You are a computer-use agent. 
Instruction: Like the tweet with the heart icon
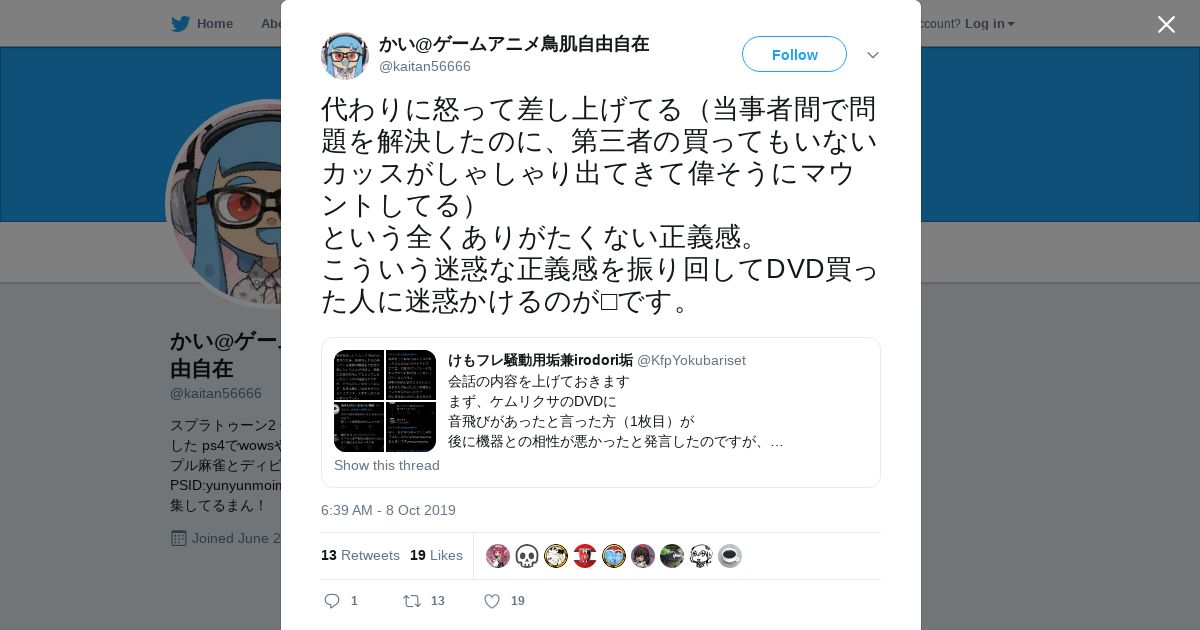(492, 601)
